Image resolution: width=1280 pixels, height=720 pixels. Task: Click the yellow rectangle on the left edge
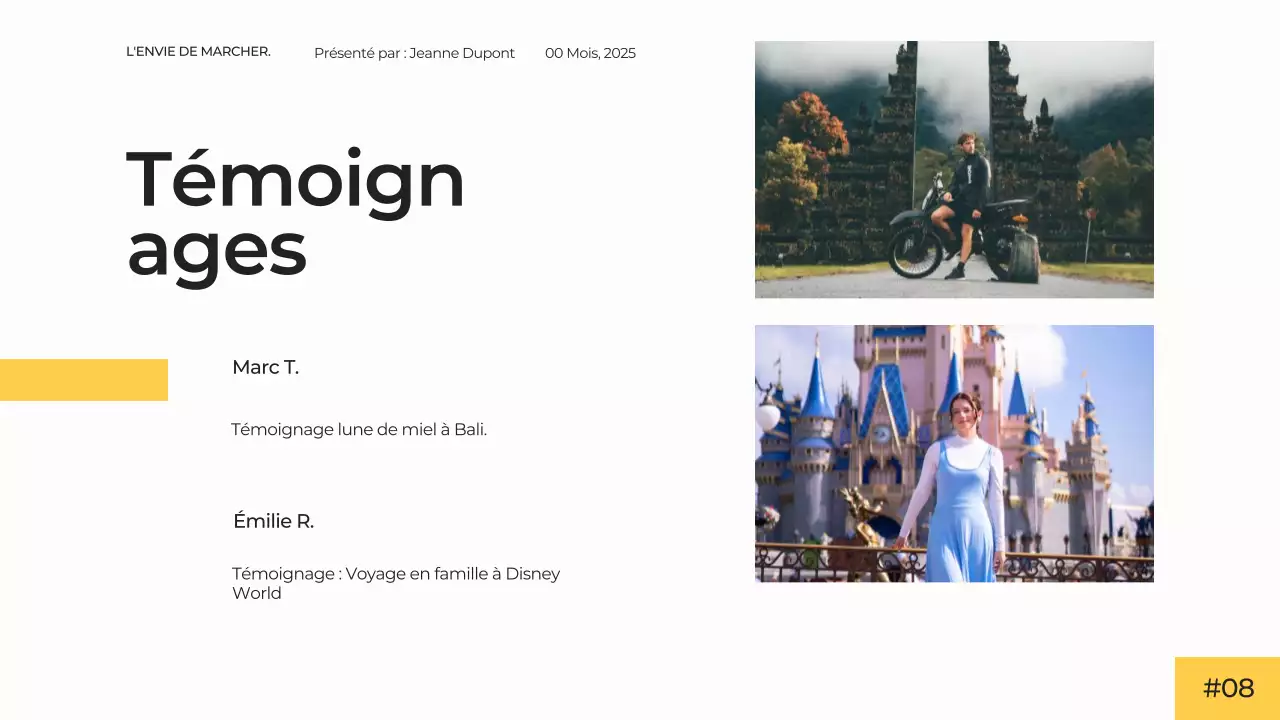(84, 380)
